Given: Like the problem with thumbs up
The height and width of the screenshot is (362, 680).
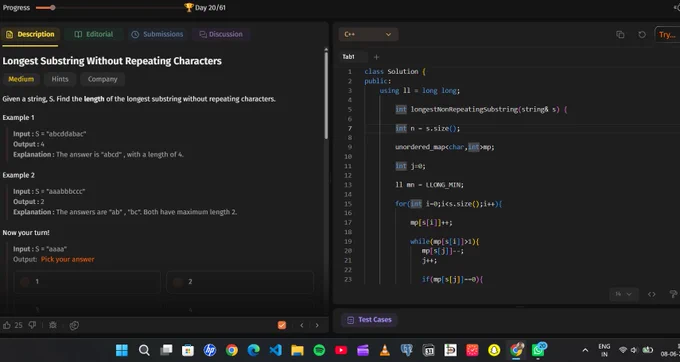Looking at the screenshot, I should point(7,325).
